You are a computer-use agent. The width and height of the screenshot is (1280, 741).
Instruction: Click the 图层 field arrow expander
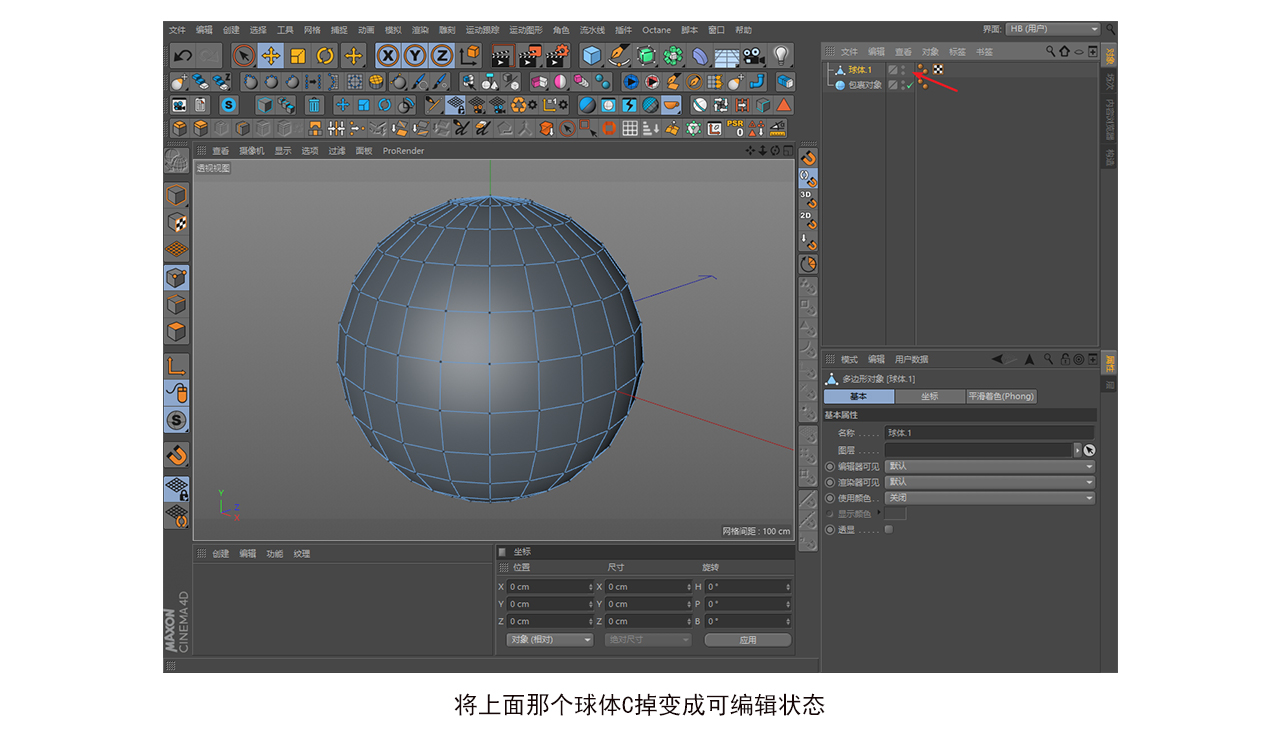pos(1078,450)
